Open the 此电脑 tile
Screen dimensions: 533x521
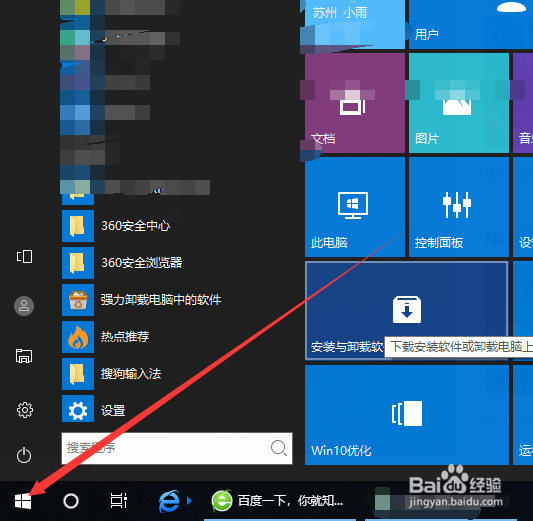click(355, 207)
